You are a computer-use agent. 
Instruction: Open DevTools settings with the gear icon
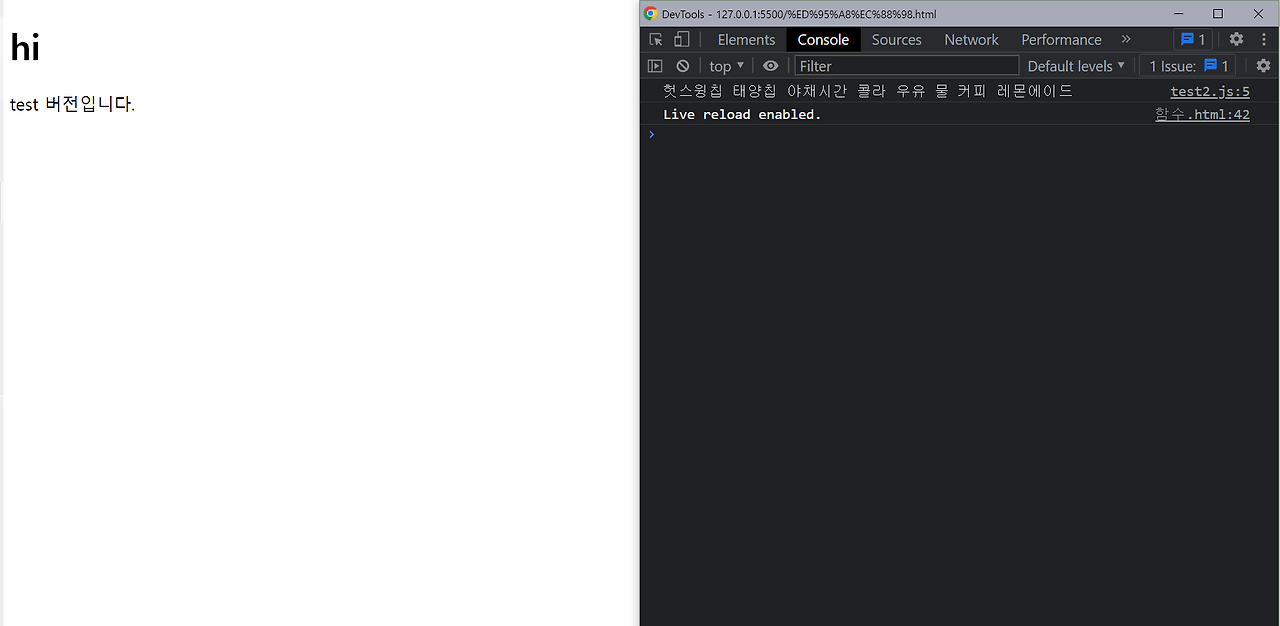(x=1236, y=39)
